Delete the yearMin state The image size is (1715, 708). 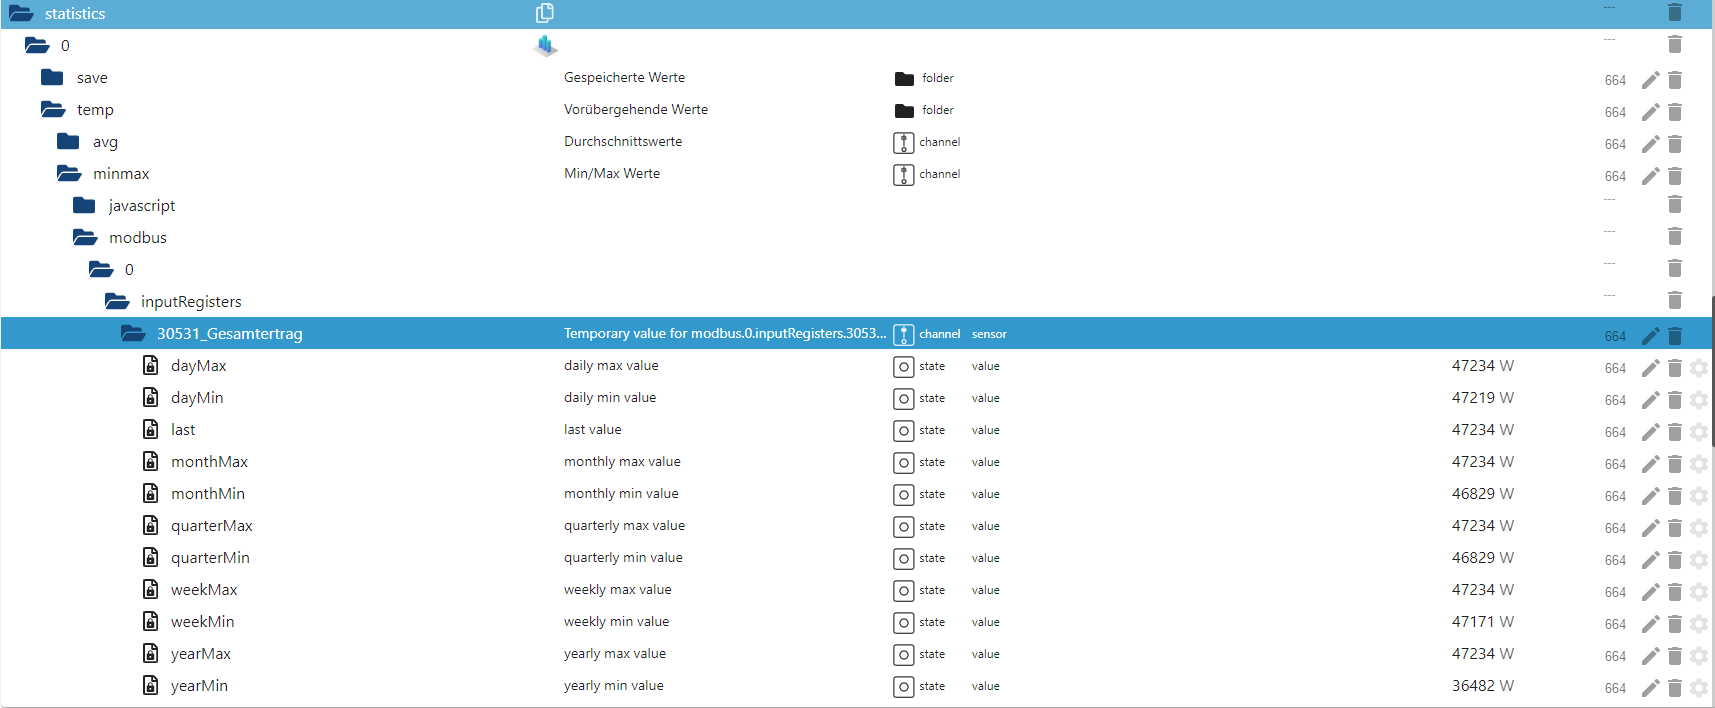tap(1675, 688)
